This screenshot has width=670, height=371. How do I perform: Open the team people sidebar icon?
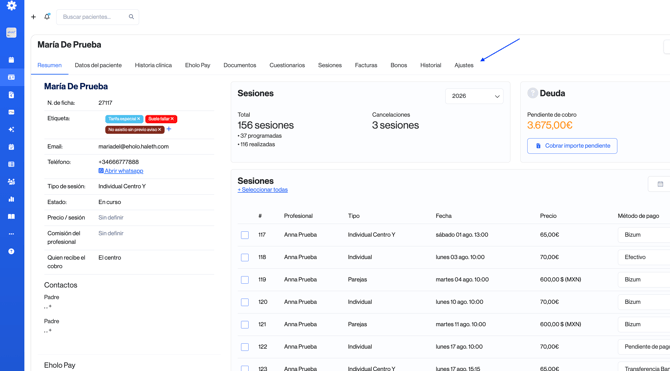[12, 182]
